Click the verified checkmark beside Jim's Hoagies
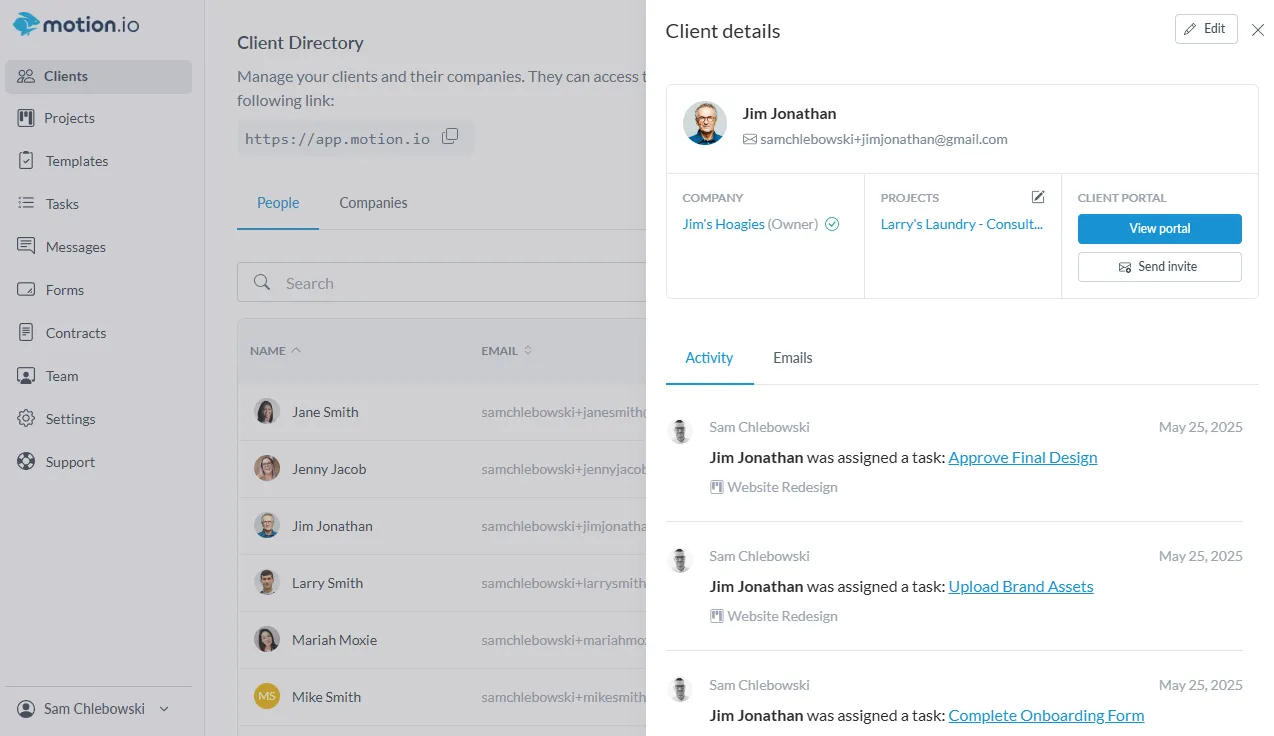Screen dimensions: 1274x736 point(832,224)
